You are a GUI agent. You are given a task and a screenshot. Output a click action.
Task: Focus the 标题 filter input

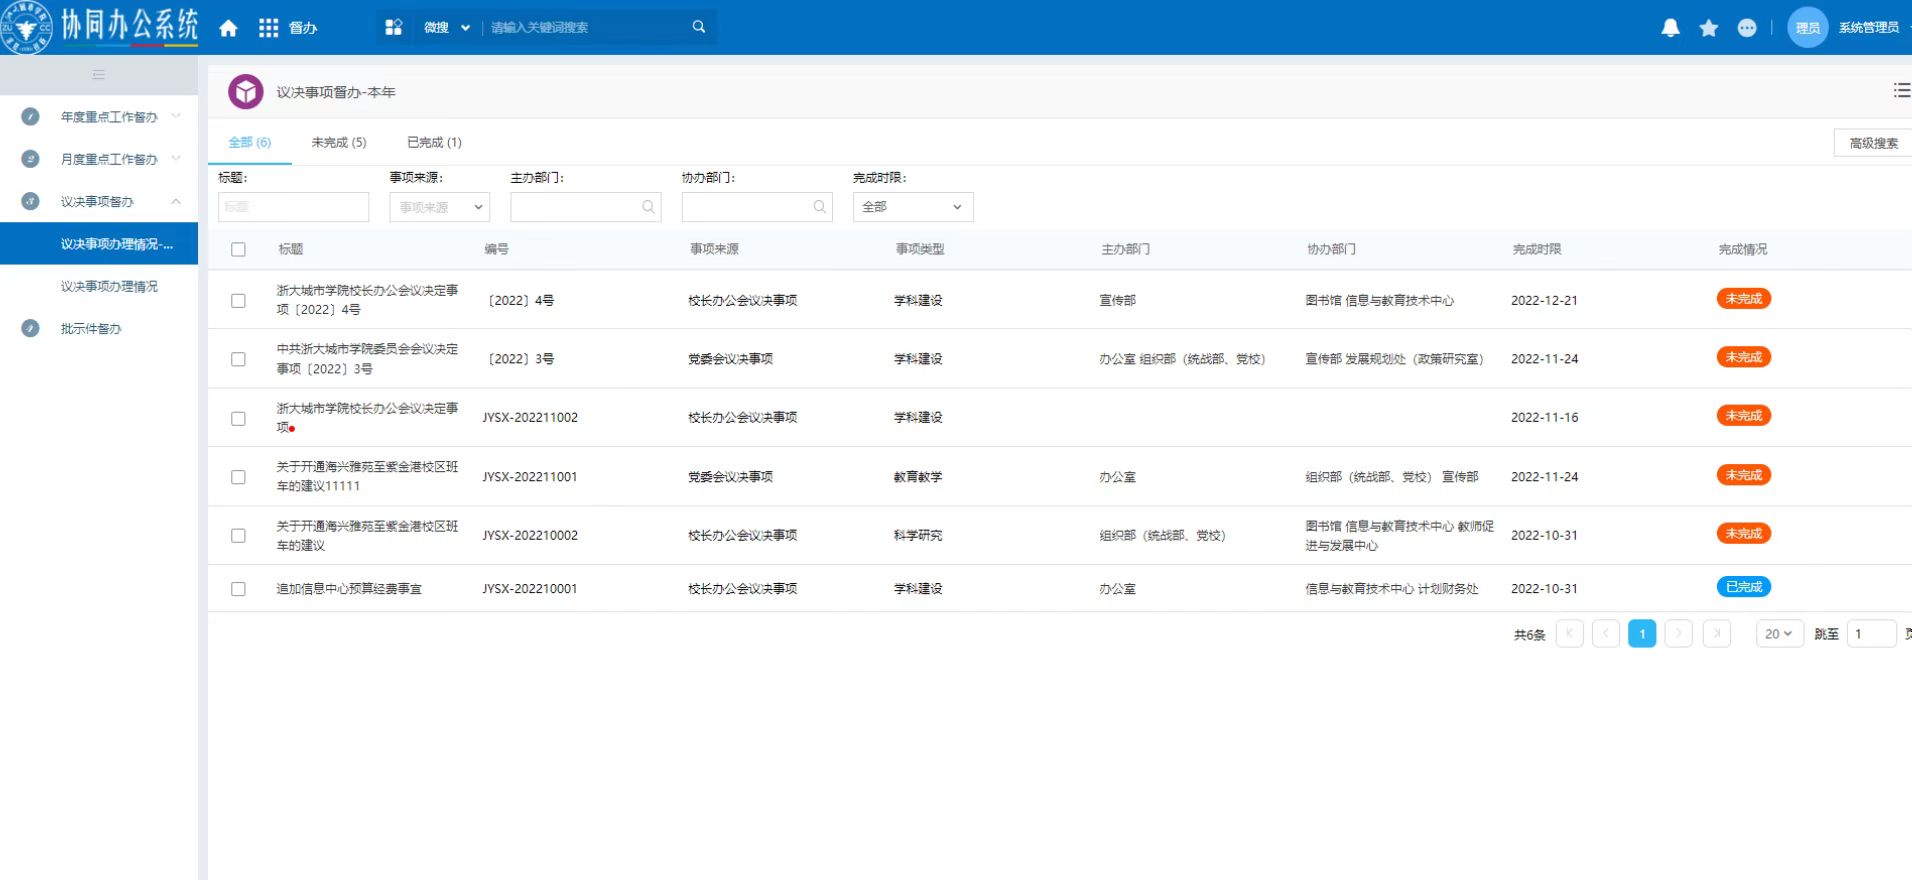(293, 207)
